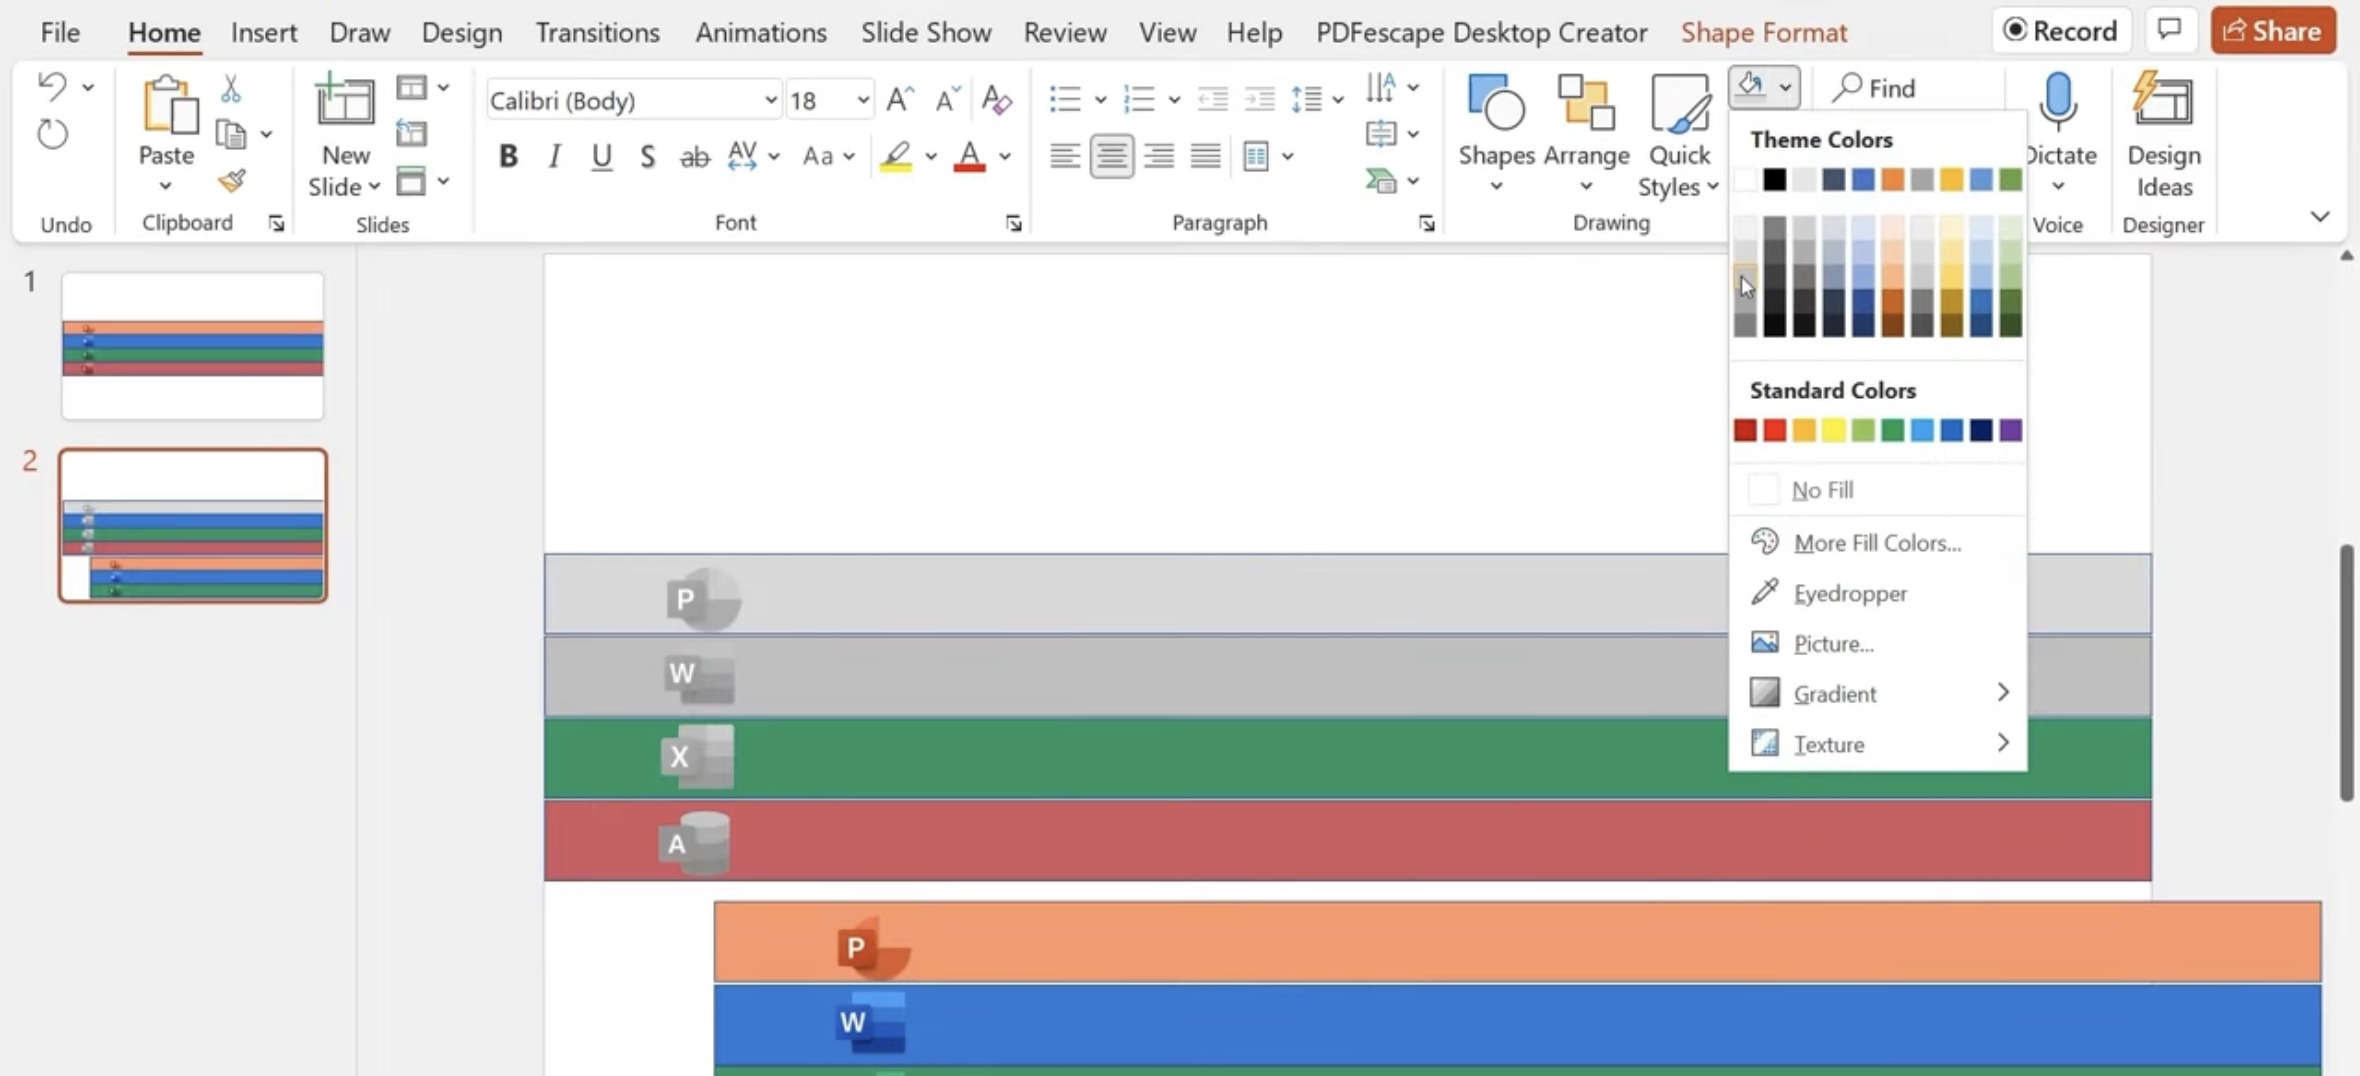Toggle Bold formatting
Screen dimensions: 2360x1076
click(x=508, y=156)
